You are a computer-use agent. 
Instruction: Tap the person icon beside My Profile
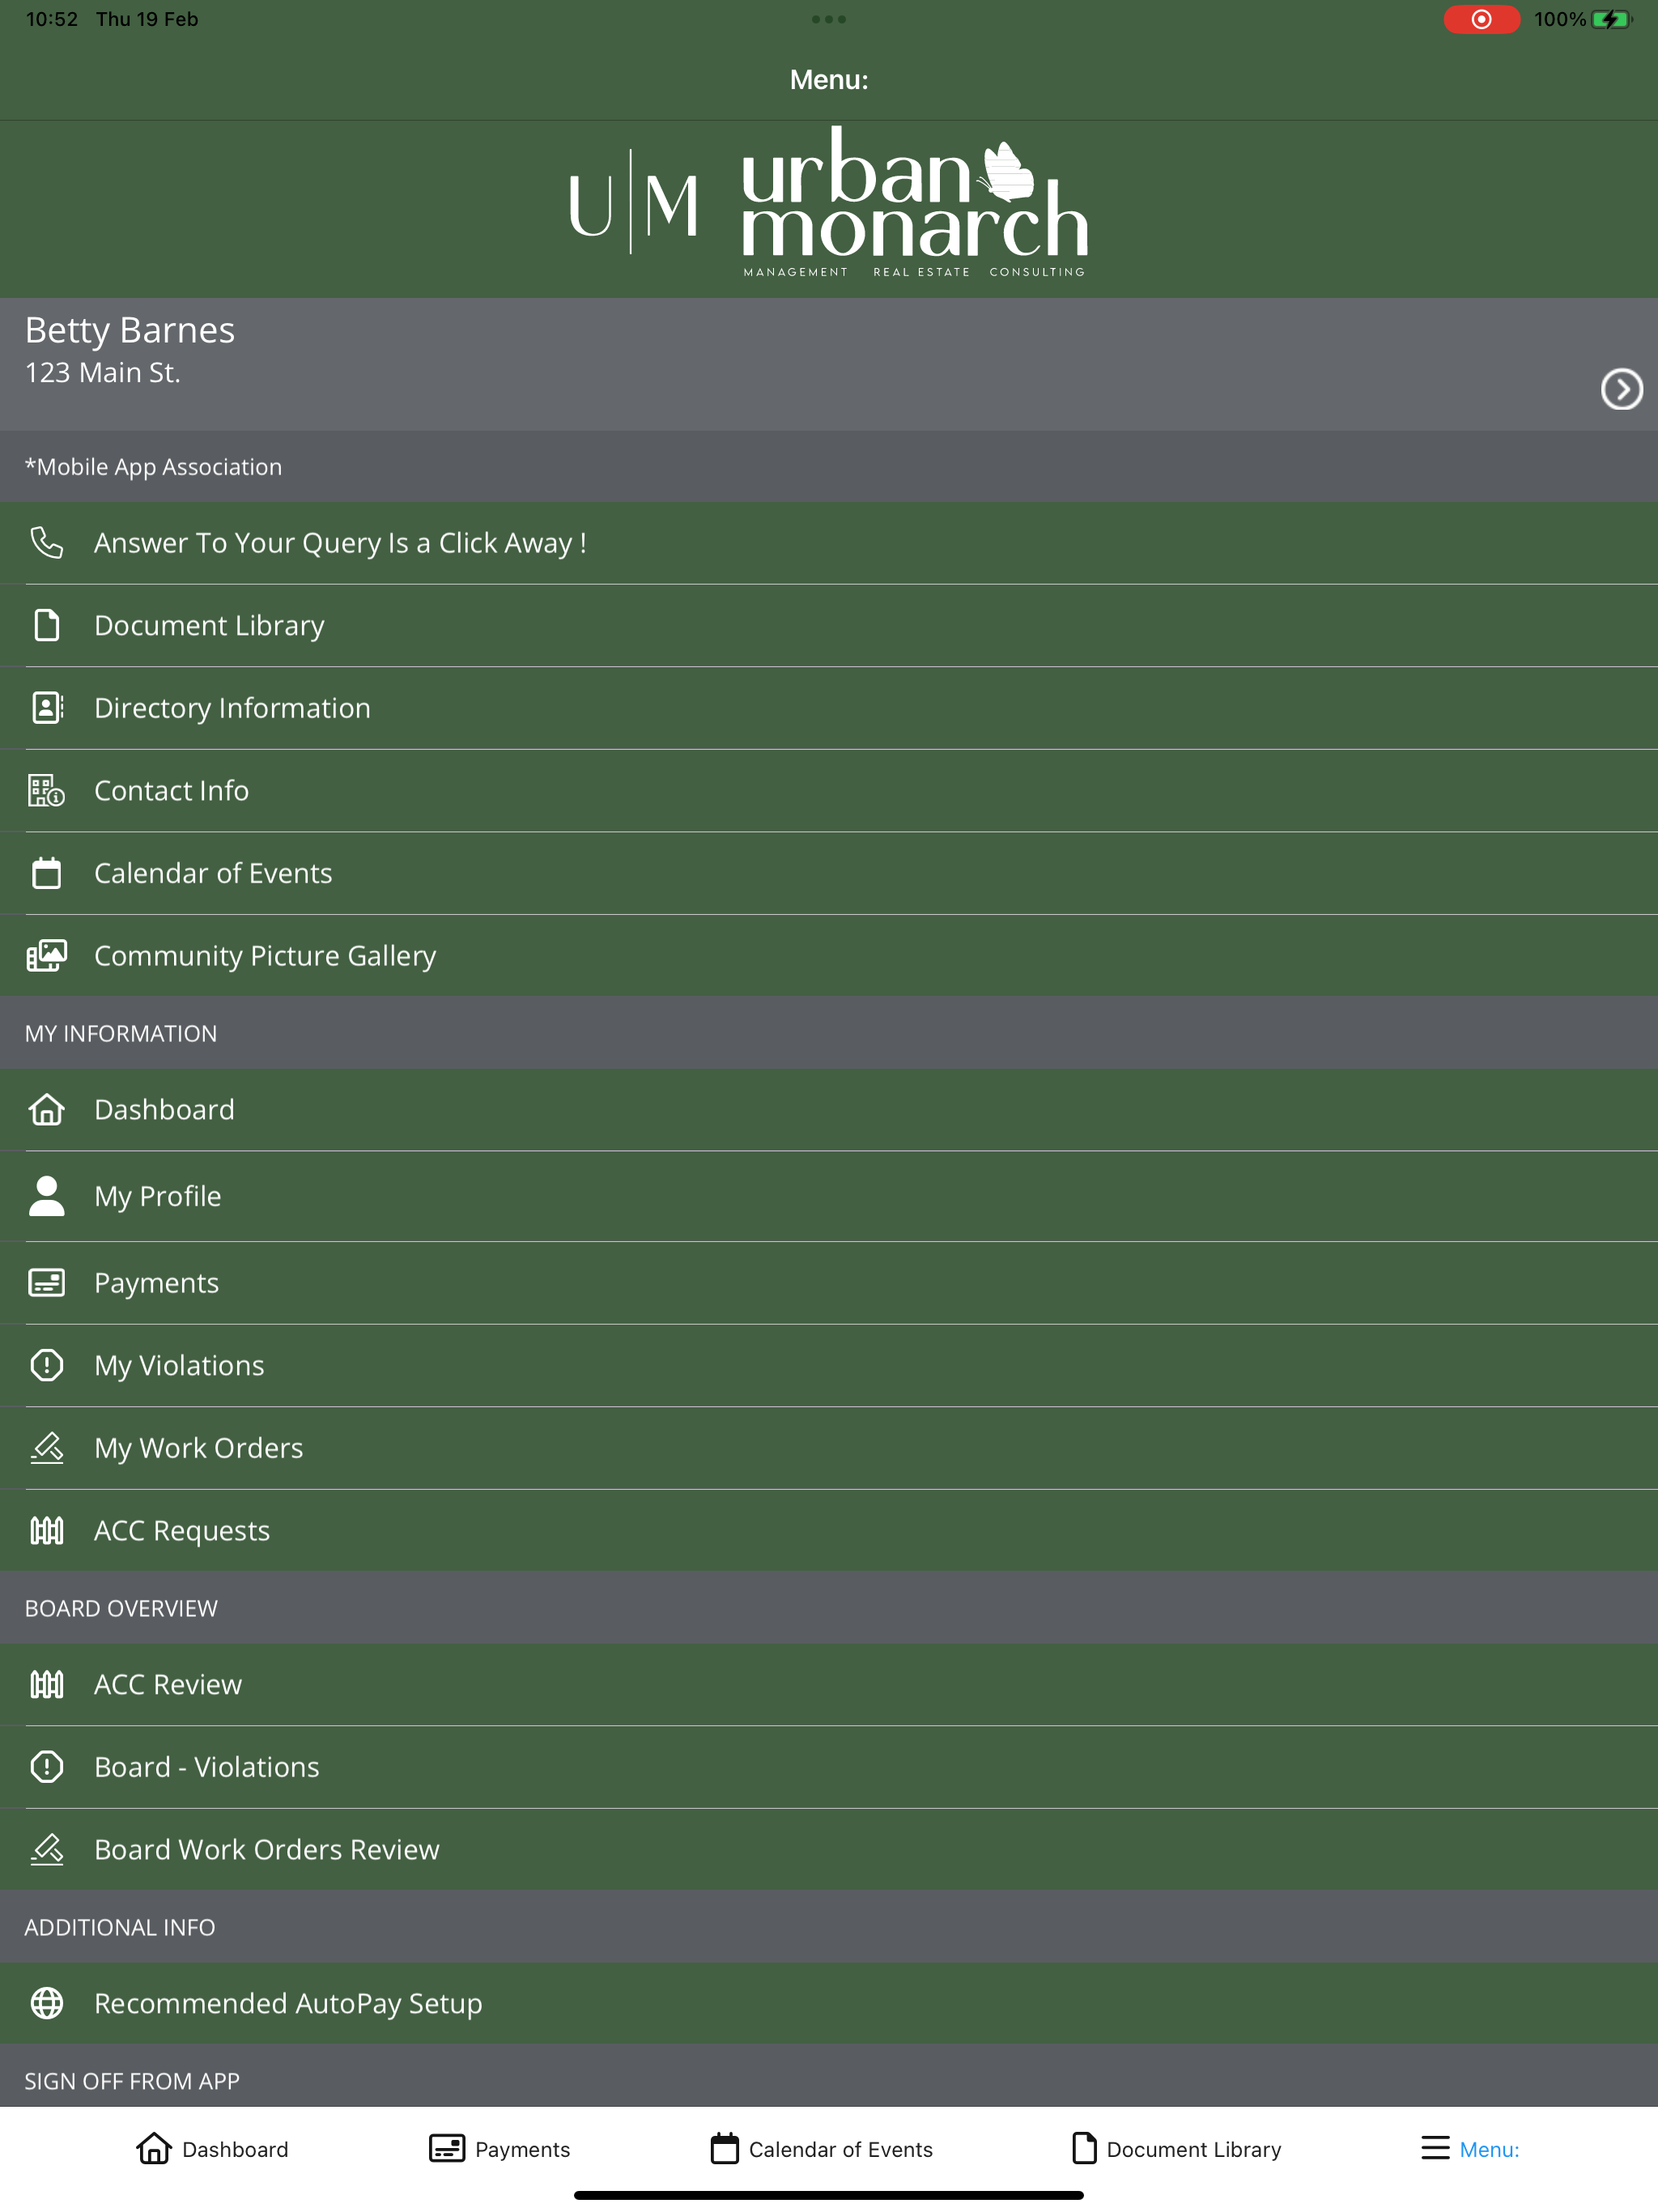click(x=47, y=1196)
